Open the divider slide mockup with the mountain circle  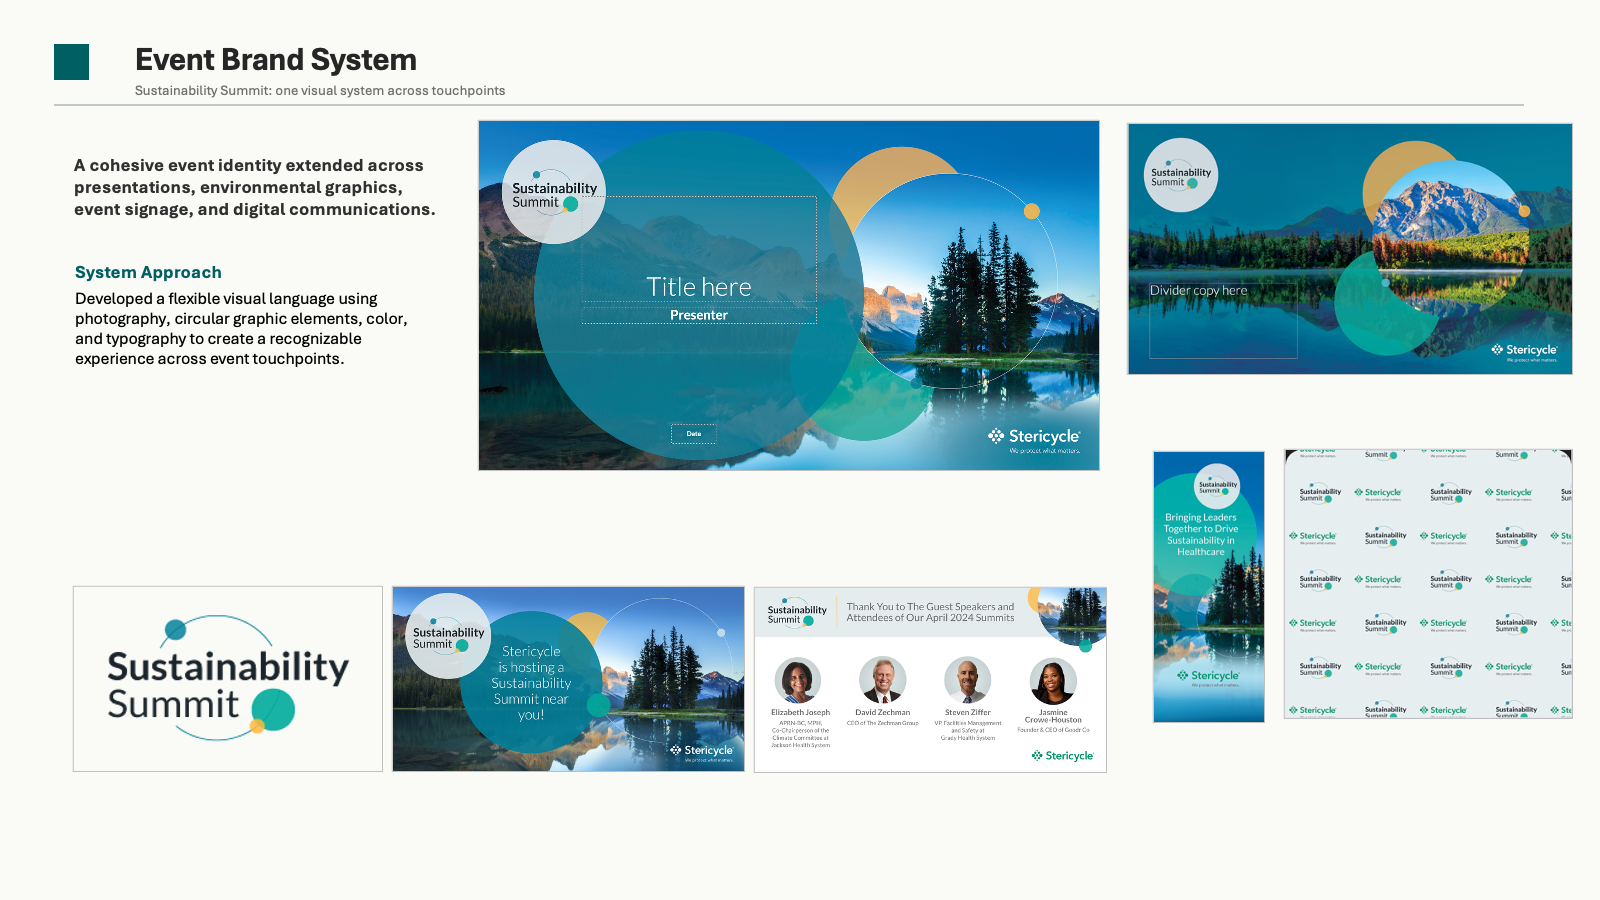tap(1350, 249)
